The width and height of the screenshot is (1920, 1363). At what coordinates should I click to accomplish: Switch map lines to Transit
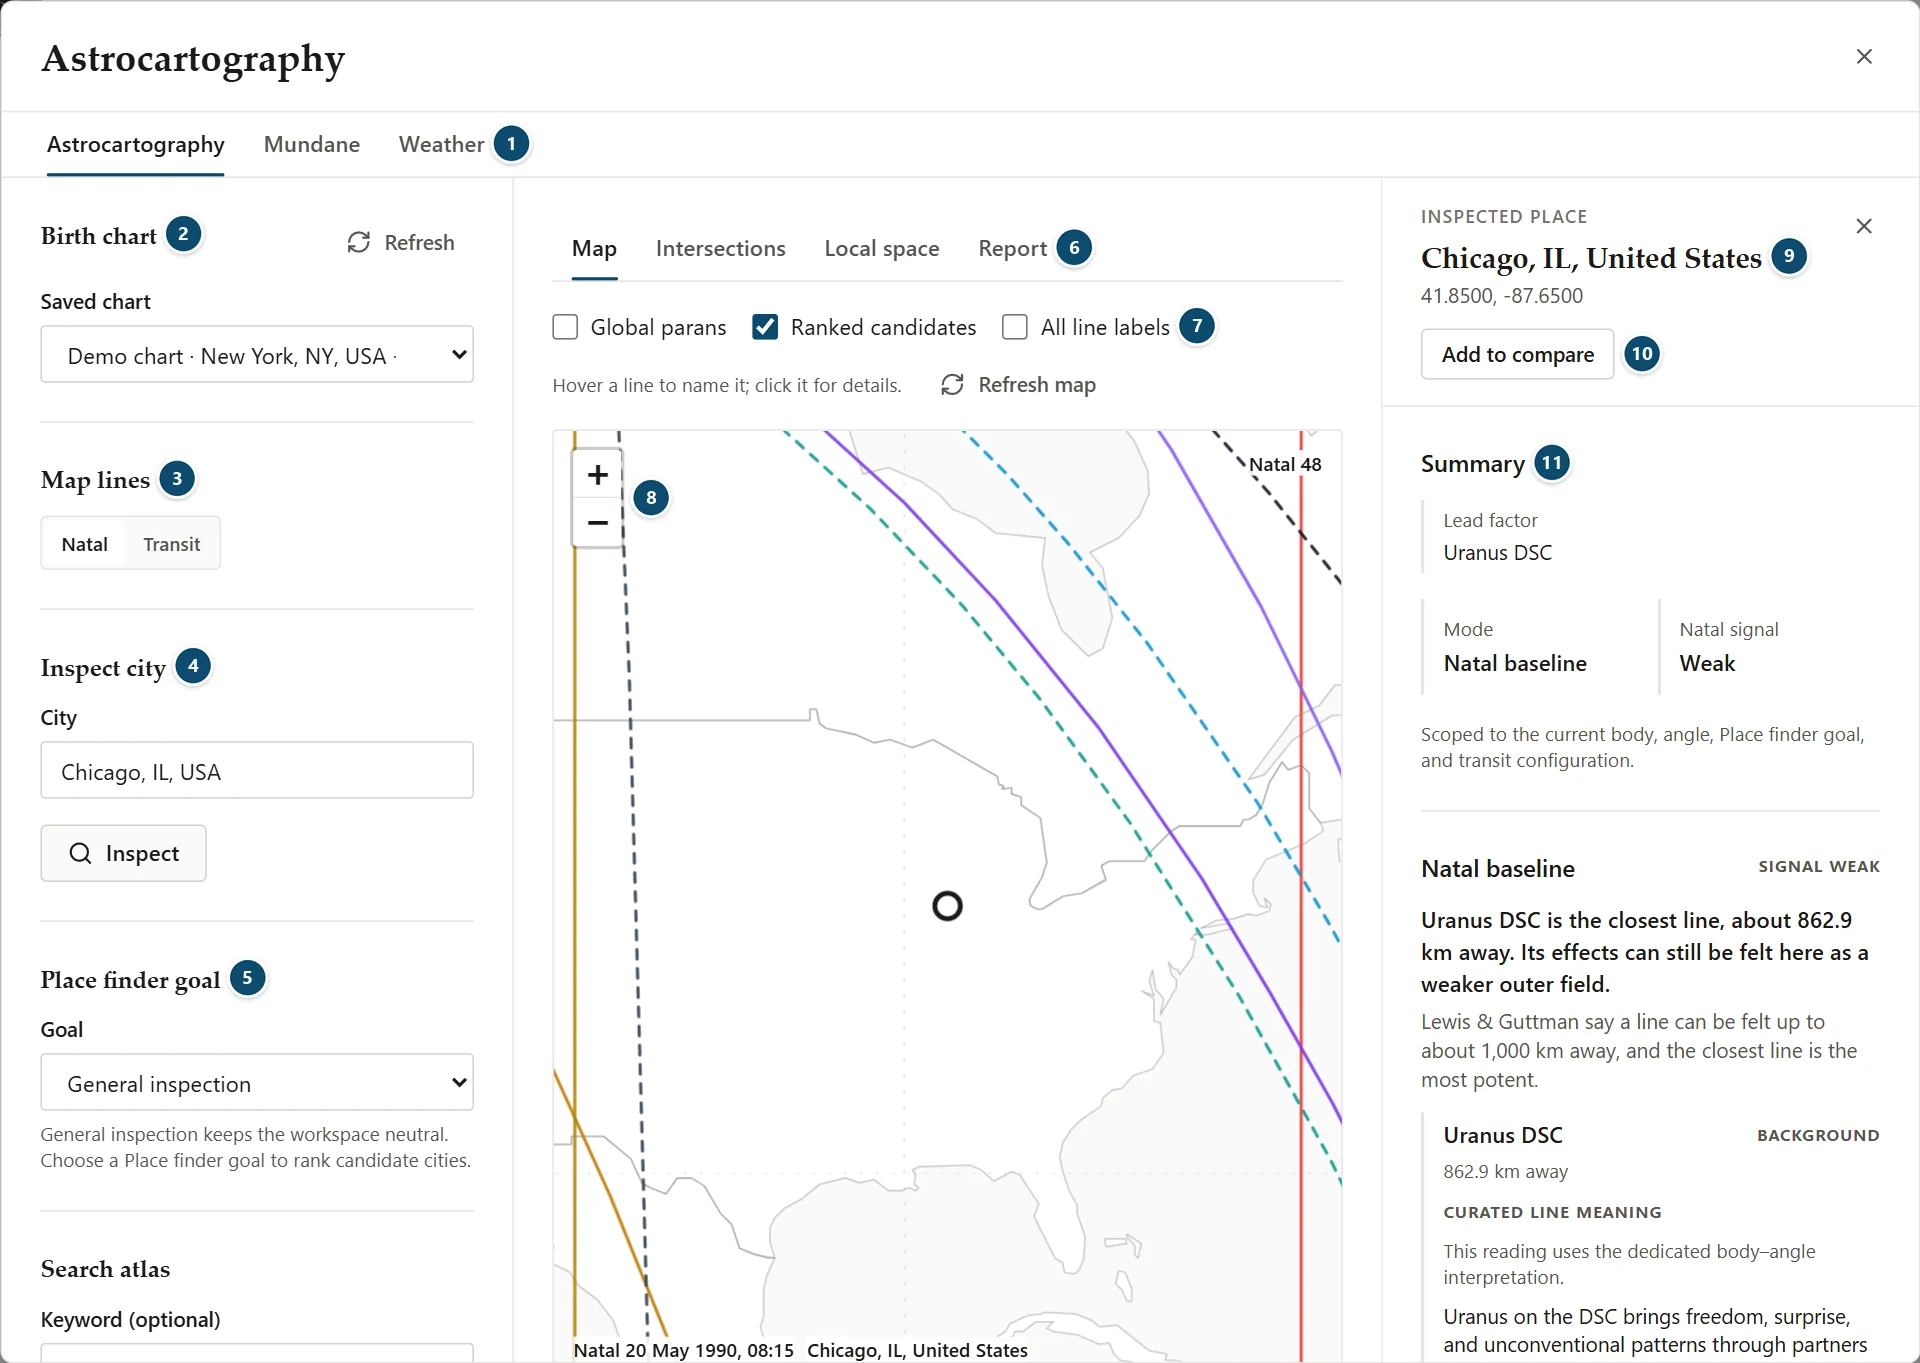click(172, 544)
